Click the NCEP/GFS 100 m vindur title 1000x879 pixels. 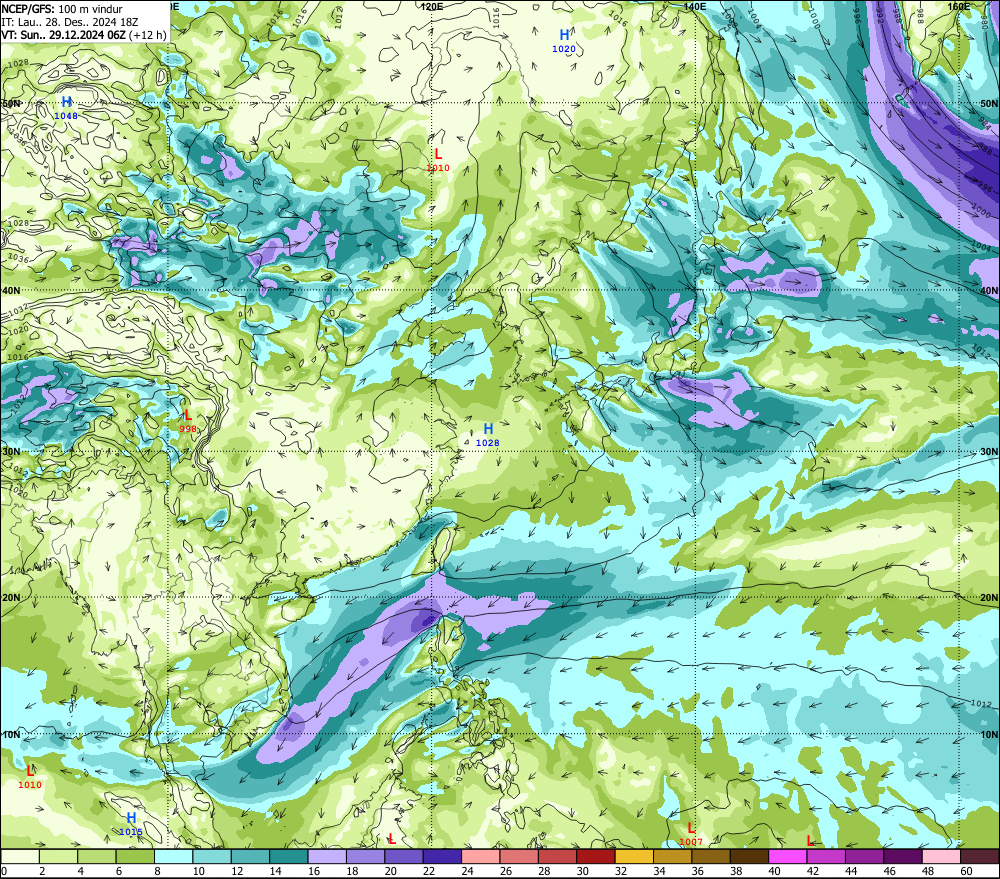(x=62, y=9)
